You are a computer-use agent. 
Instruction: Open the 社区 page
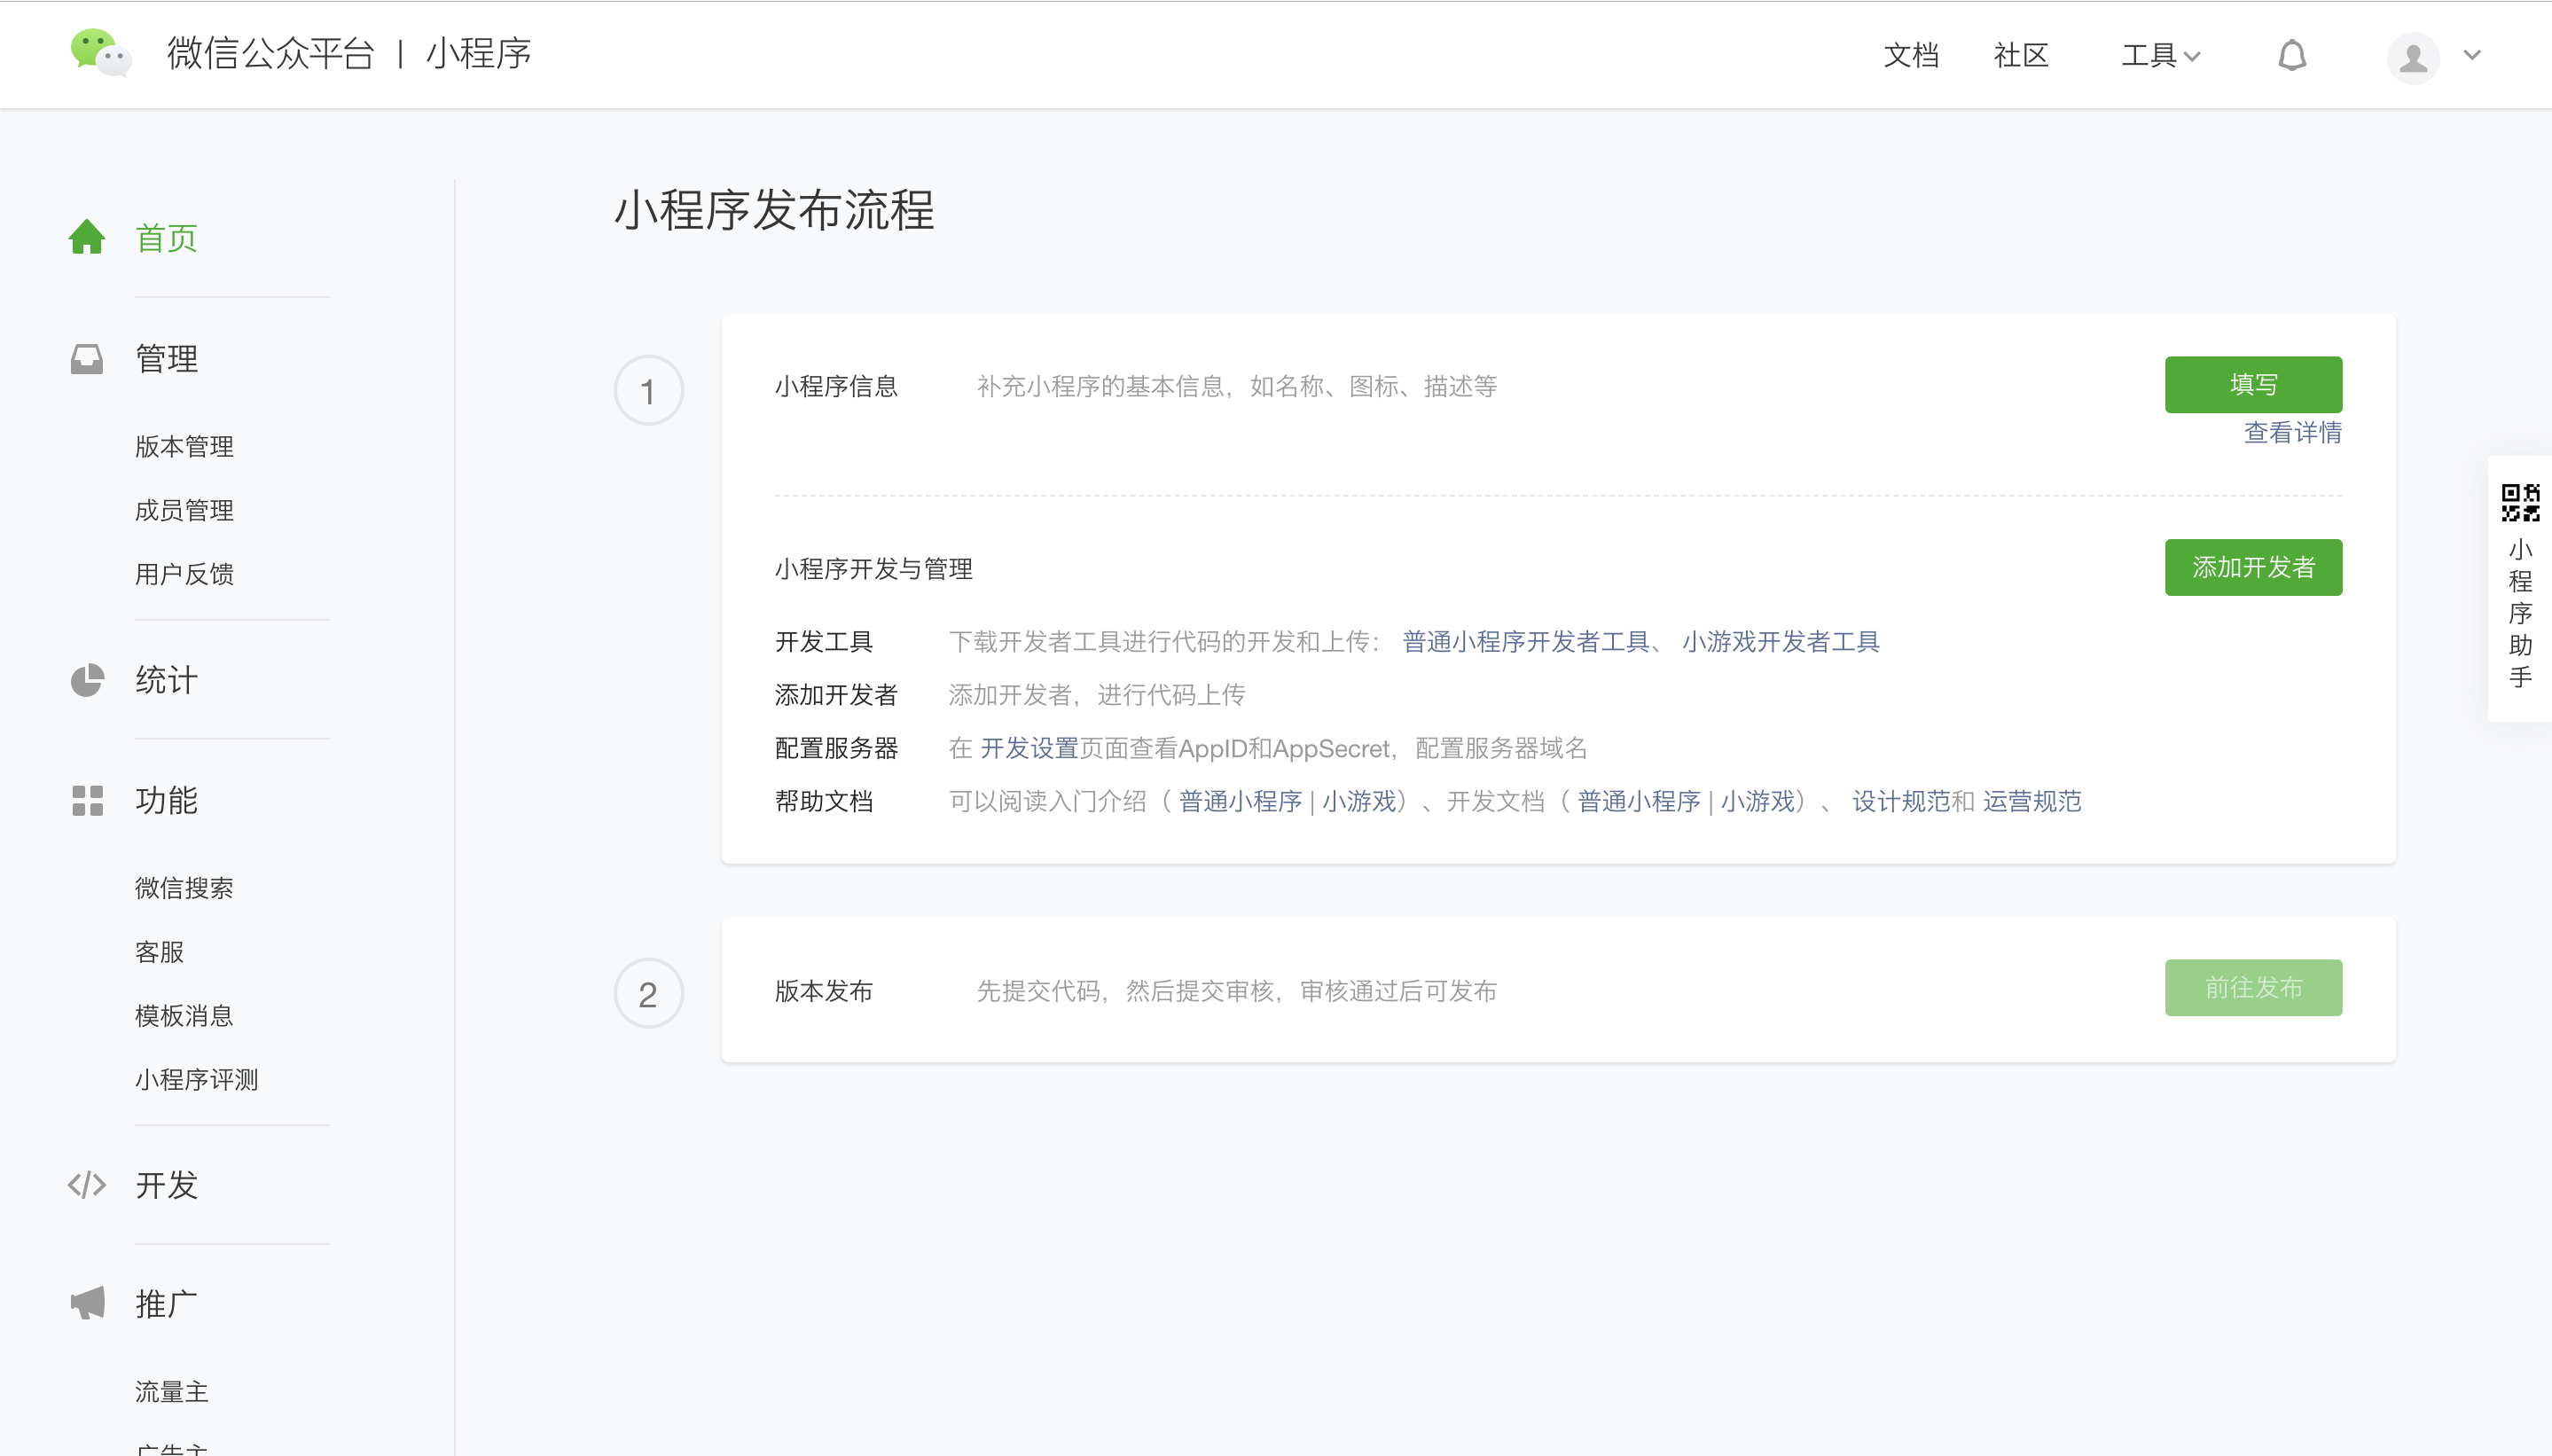(x=2019, y=55)
